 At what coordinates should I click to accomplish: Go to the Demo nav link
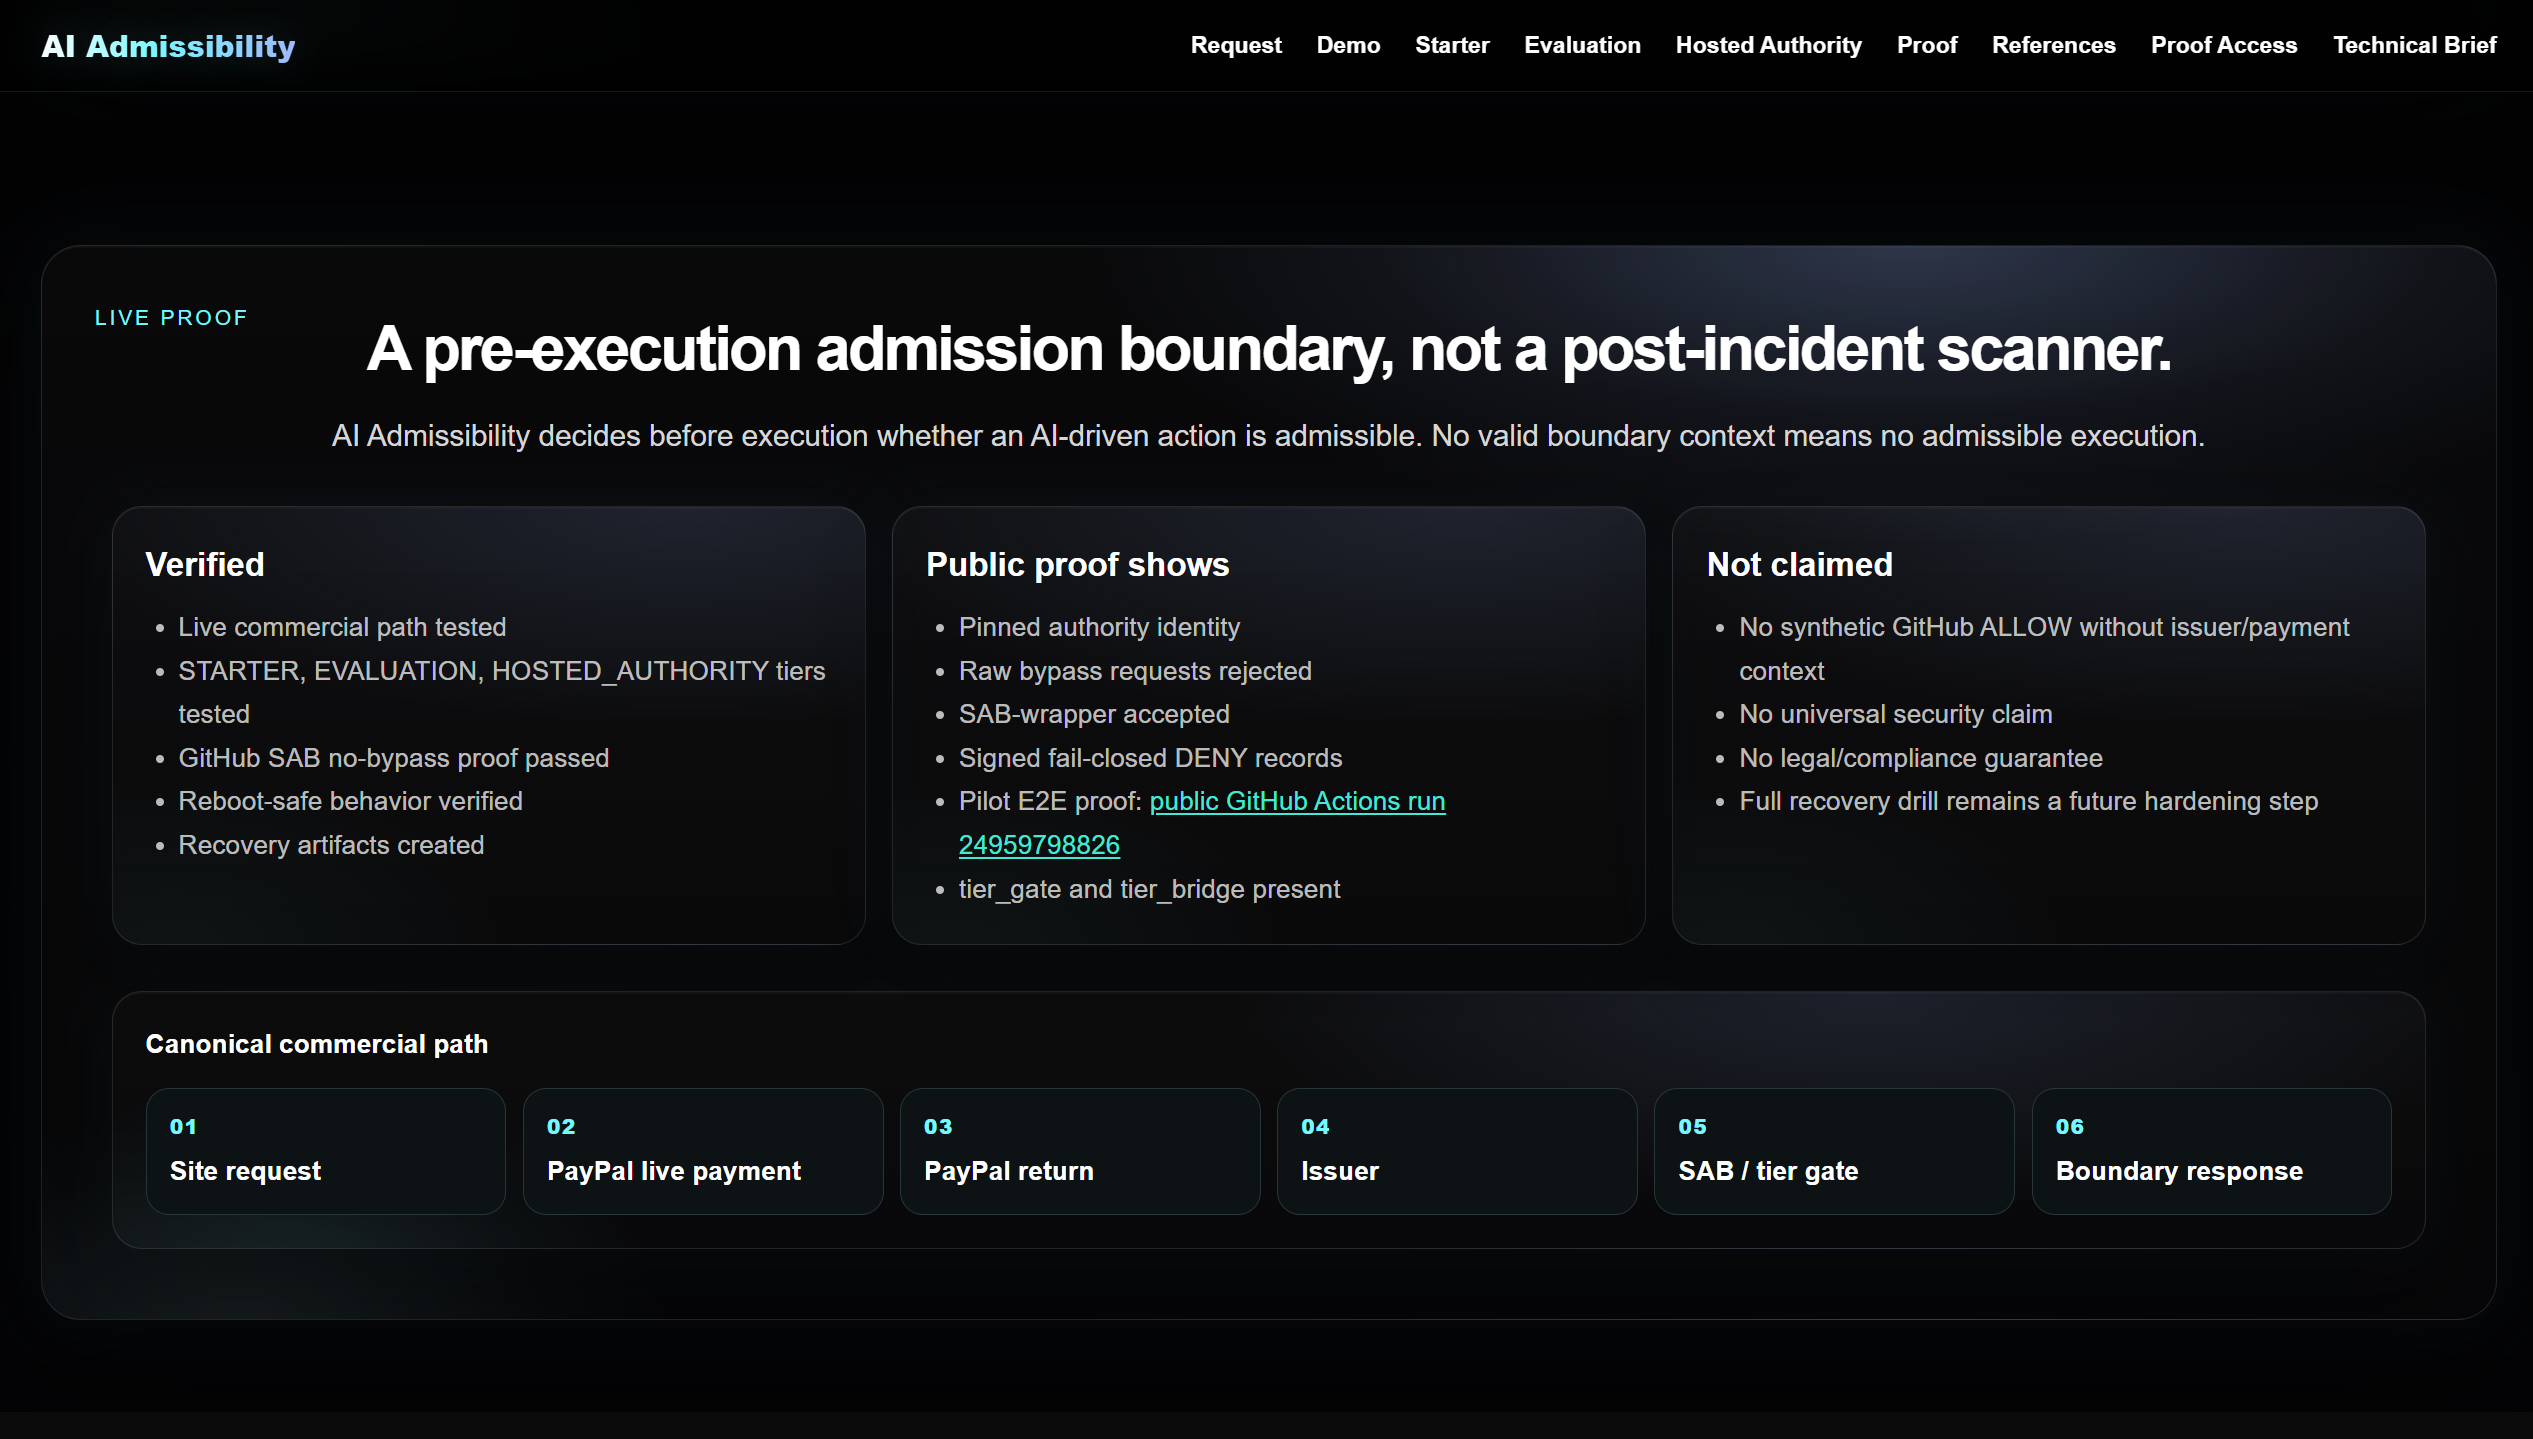(x=1348, y=45)
